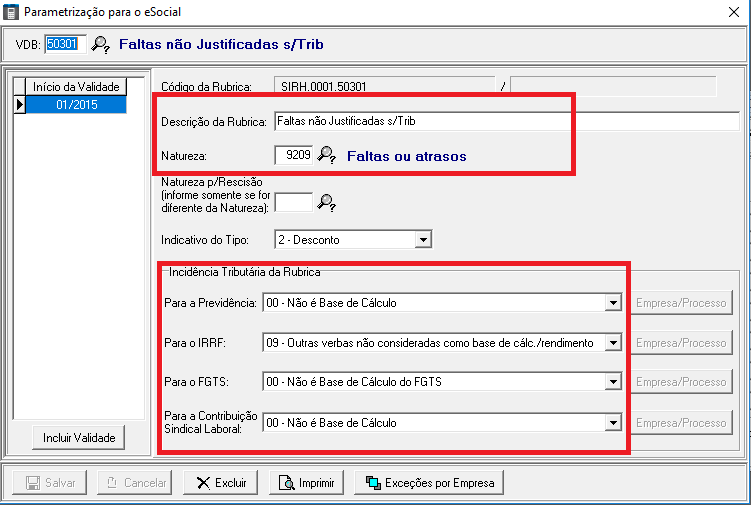Click the lookup icon for Natureza p/Rescisão
Viewport: 751px width, 505px height.
326,203
